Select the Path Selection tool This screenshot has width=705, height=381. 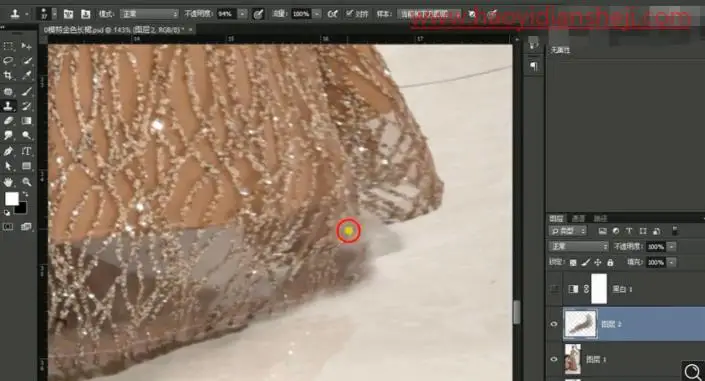point(8,166)
